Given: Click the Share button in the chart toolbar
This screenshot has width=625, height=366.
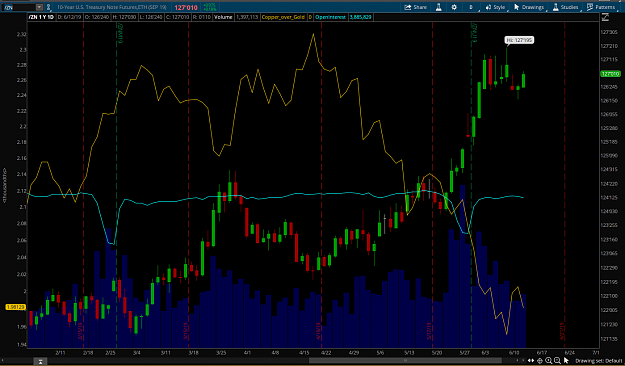Looking at the screenshot, I should click(415, 7).
